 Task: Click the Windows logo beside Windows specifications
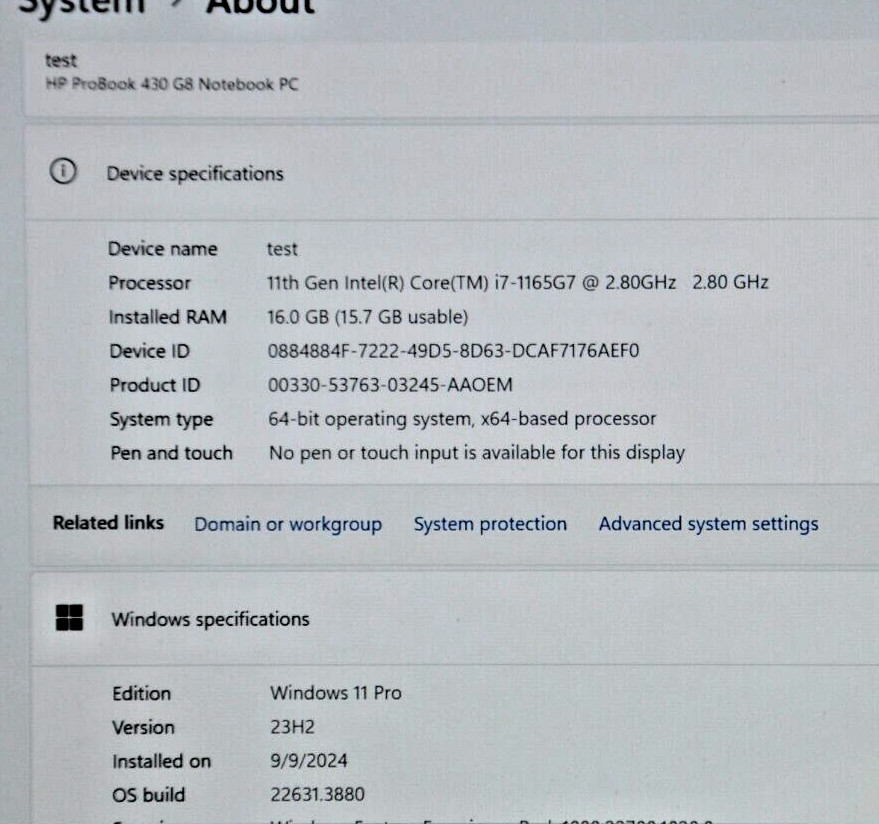click(70, 618)
